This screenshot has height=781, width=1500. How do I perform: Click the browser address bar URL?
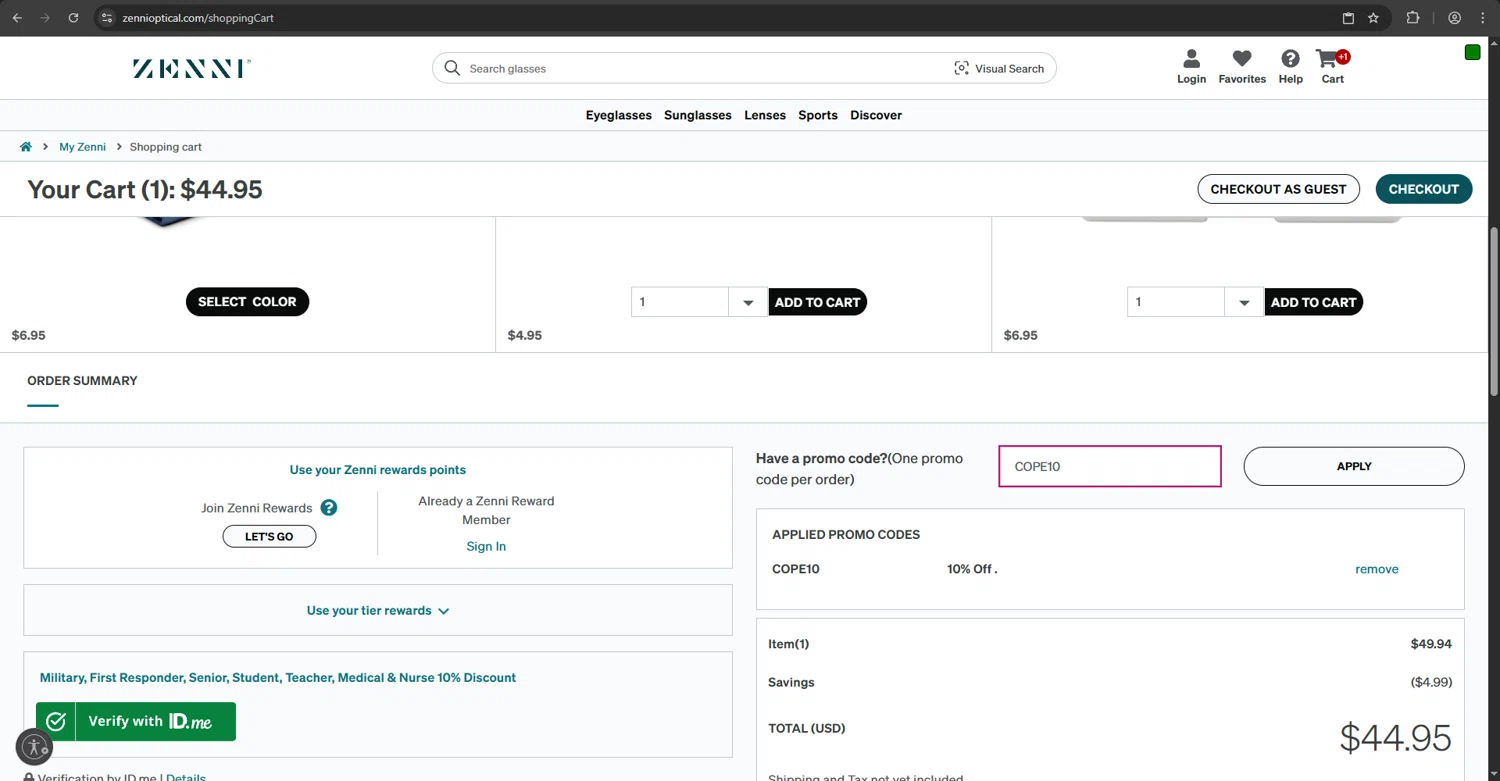point(198,18)
